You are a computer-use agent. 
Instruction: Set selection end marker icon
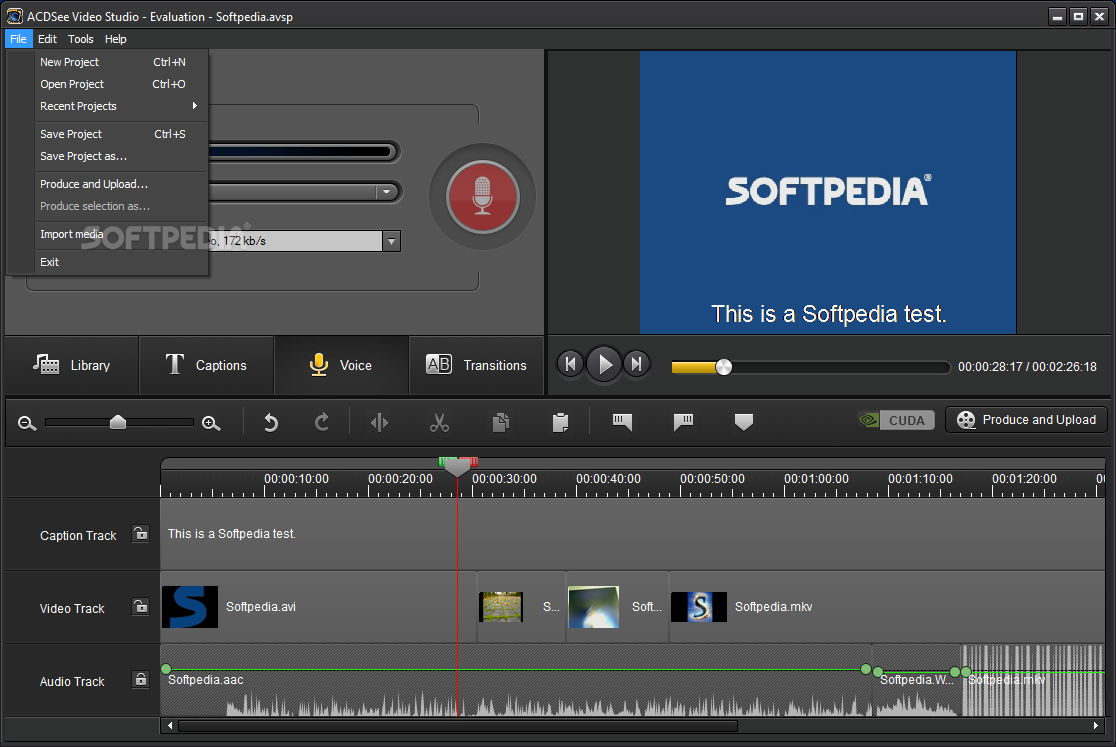(683, 423)
